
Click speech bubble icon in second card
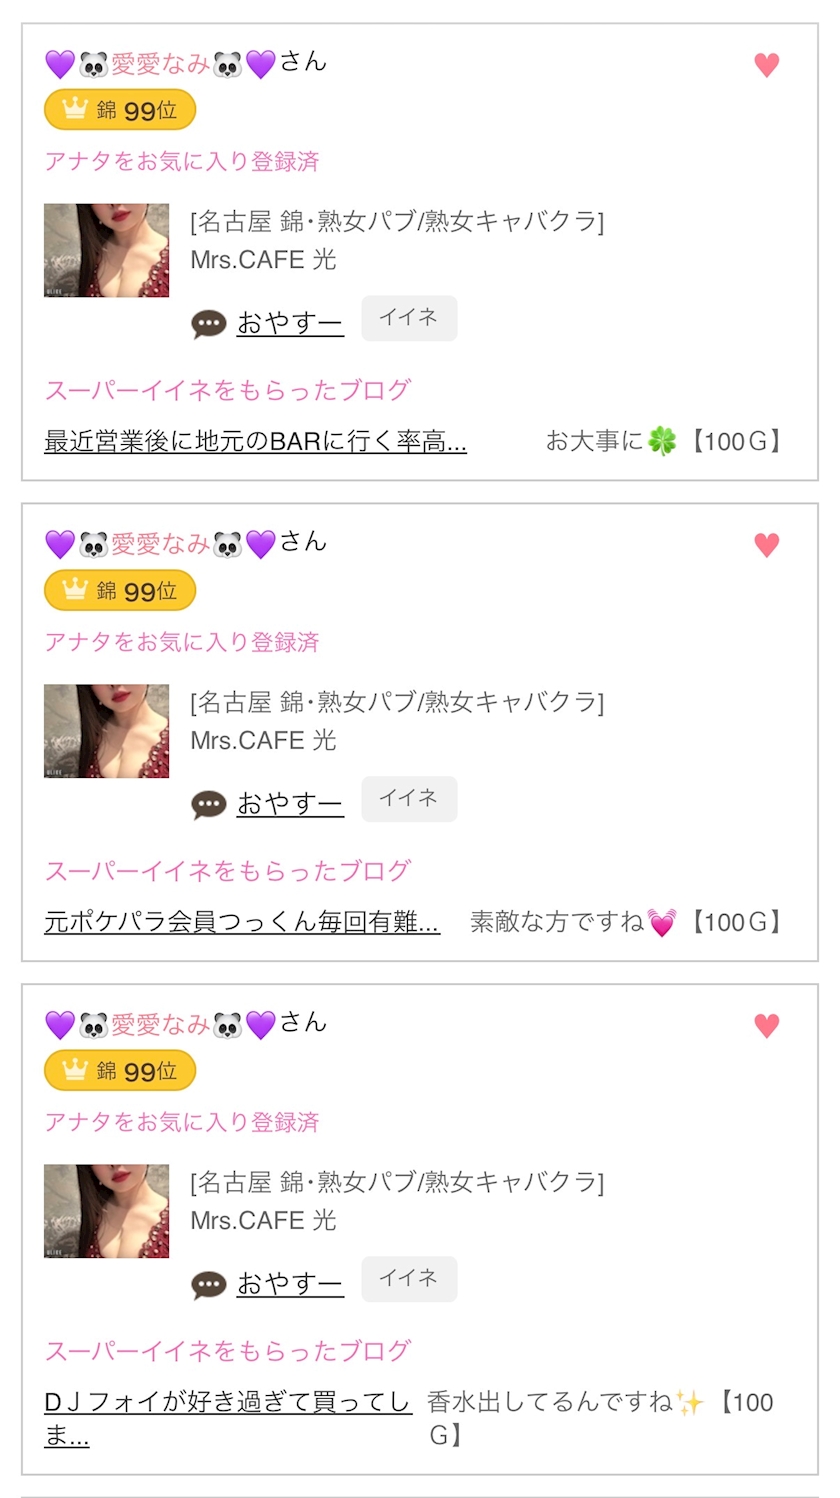pos(209,804)
